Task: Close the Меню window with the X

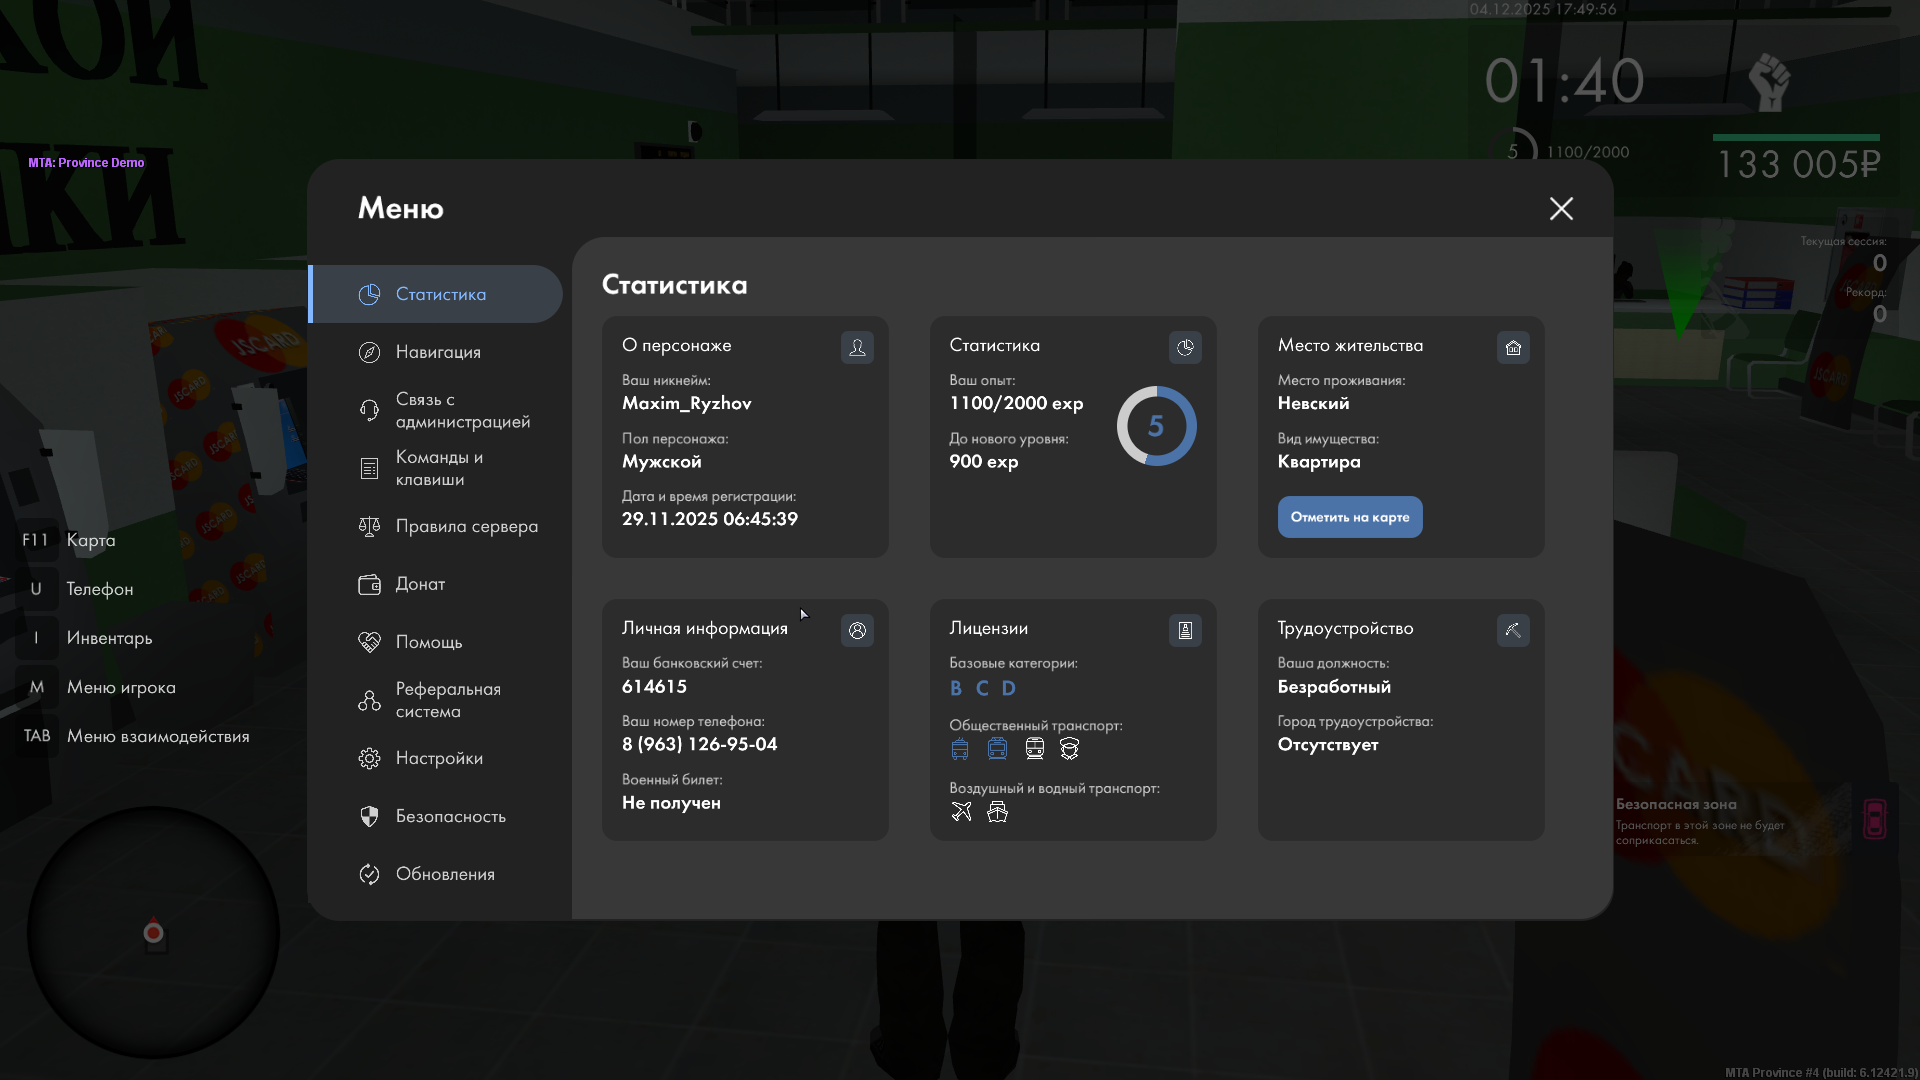Action: [1561, 208]
